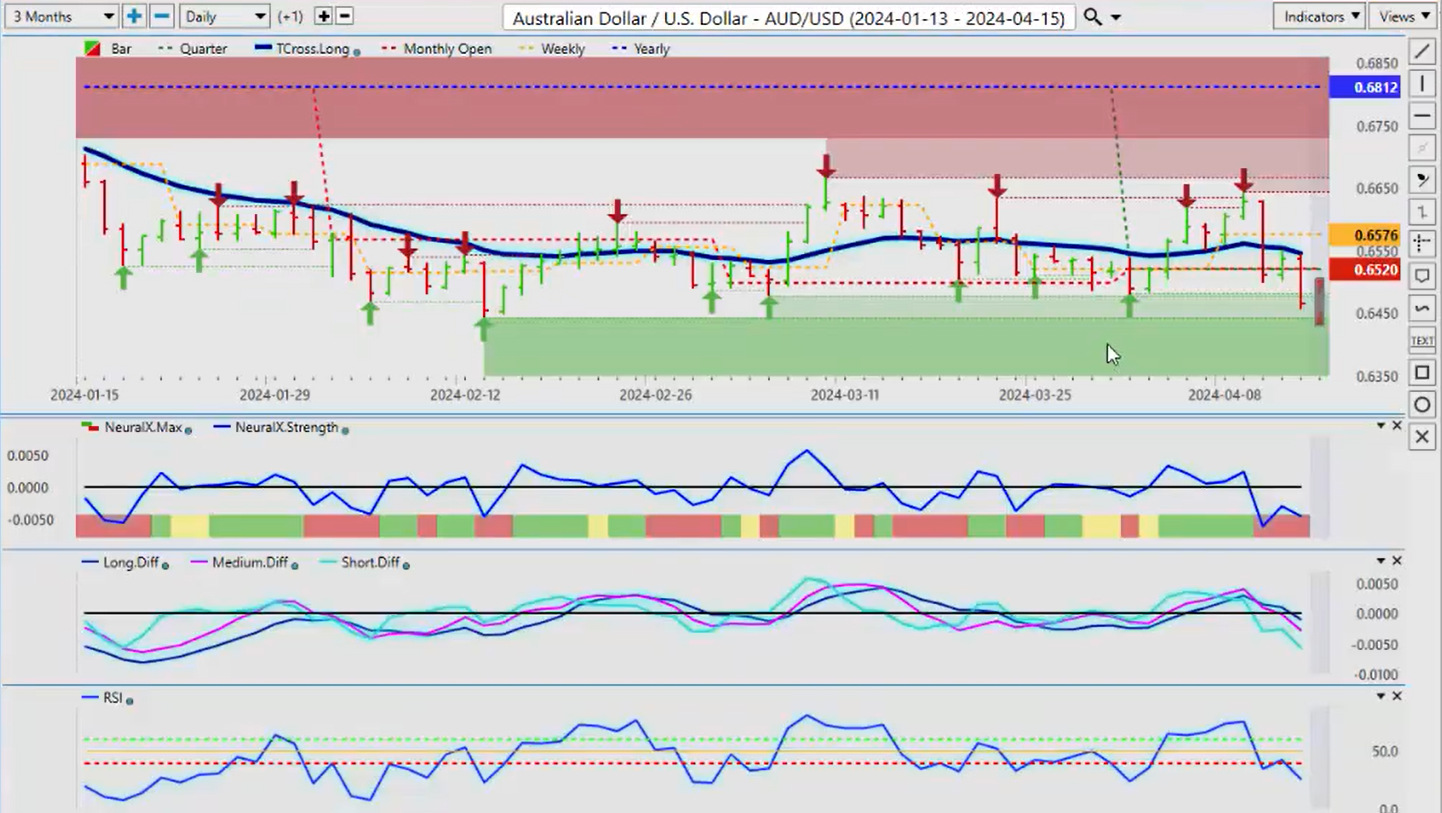Image resolution: width=1442 pixels, height=813 pixels.
Task: Open the RSI panel options arrow
Action: (1381, 696)
